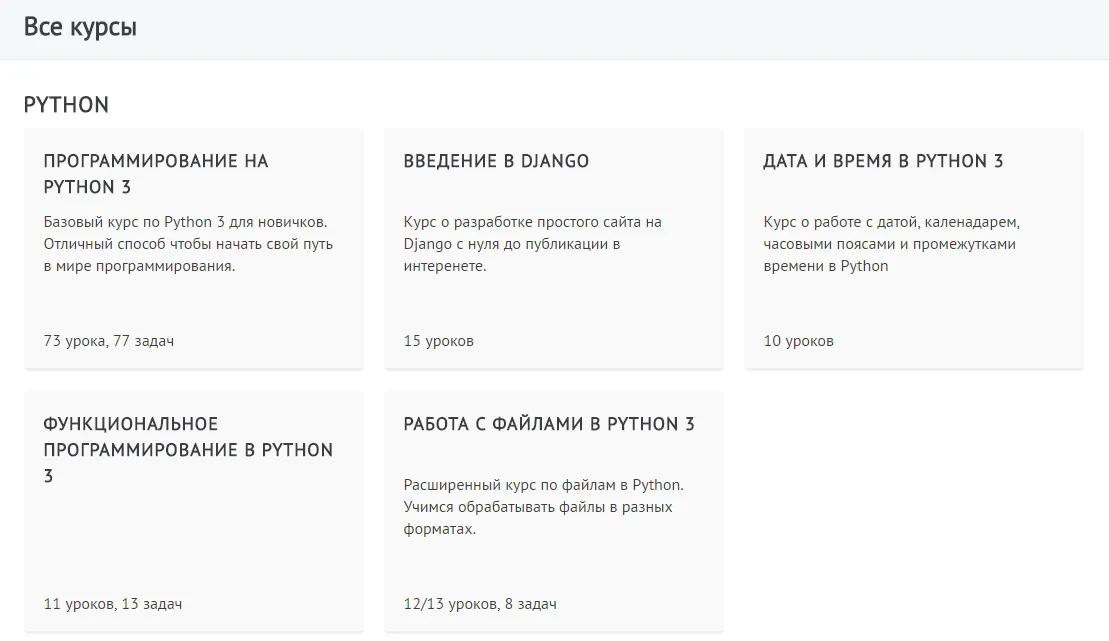The width and height of the screenshot is (1109, 641).
Task: Click the '12/13 уроков, 8 задач' progress text
Action: pos(480,604)
